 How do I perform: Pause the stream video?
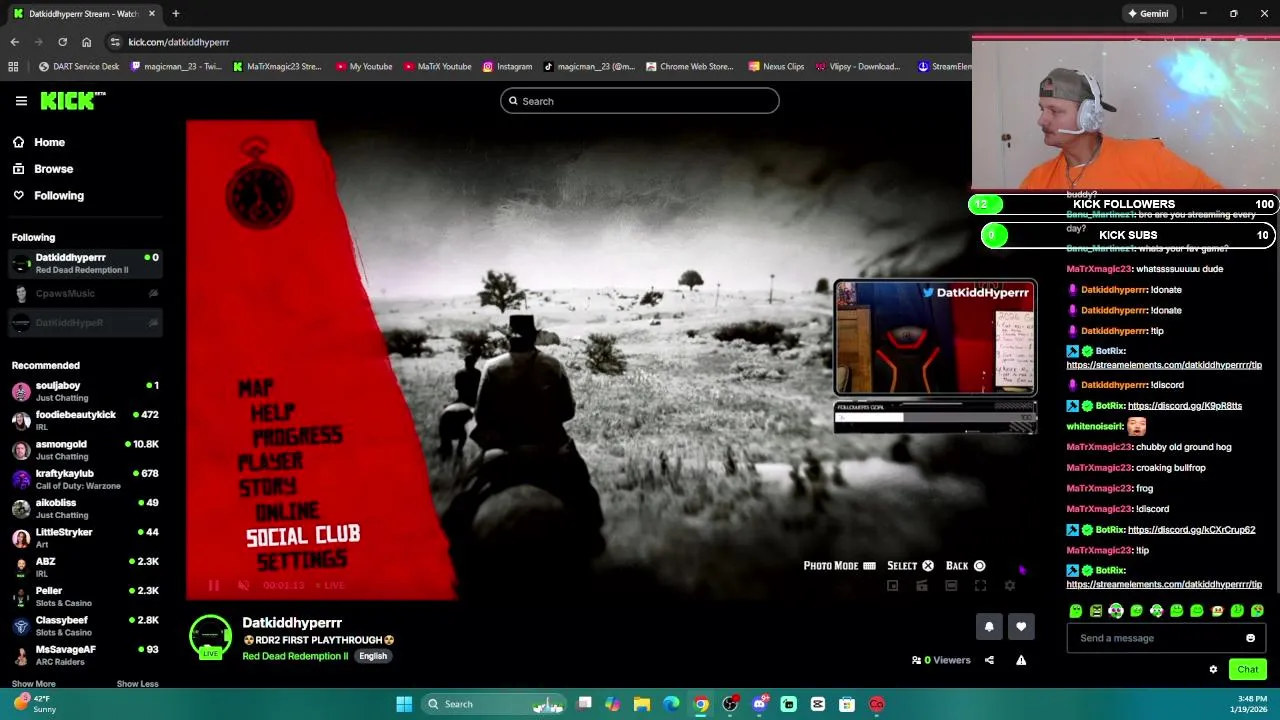tap(213, 585)
